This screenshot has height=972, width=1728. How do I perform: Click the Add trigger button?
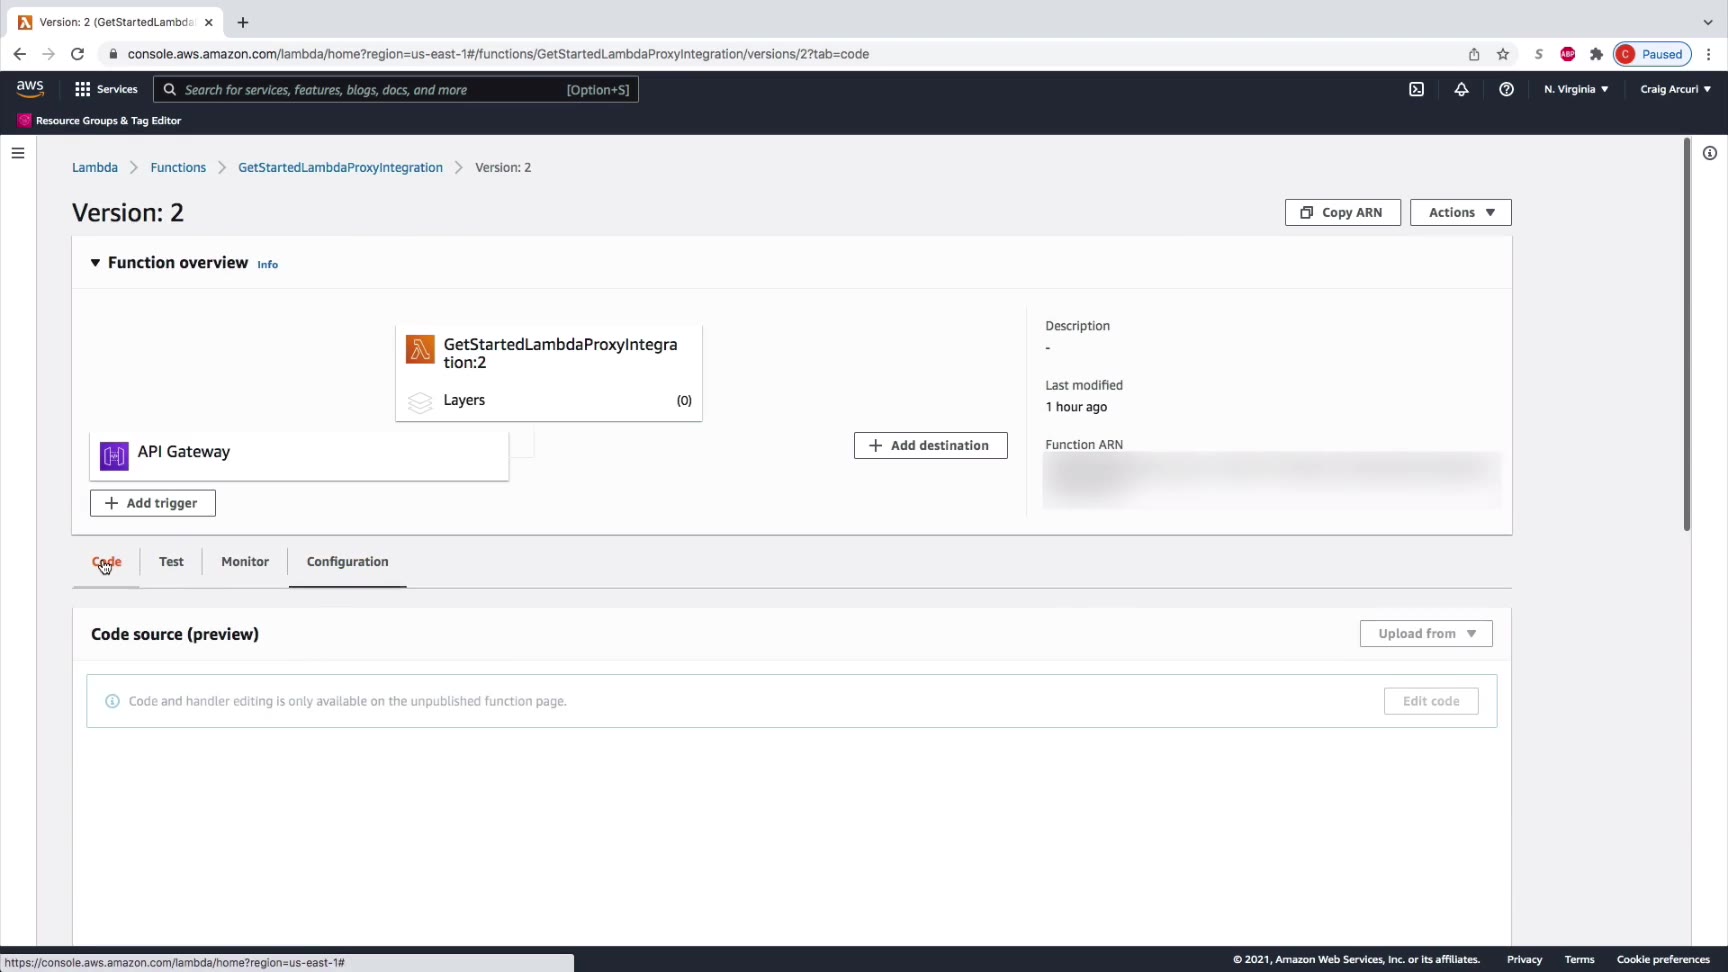pos(153,503)
